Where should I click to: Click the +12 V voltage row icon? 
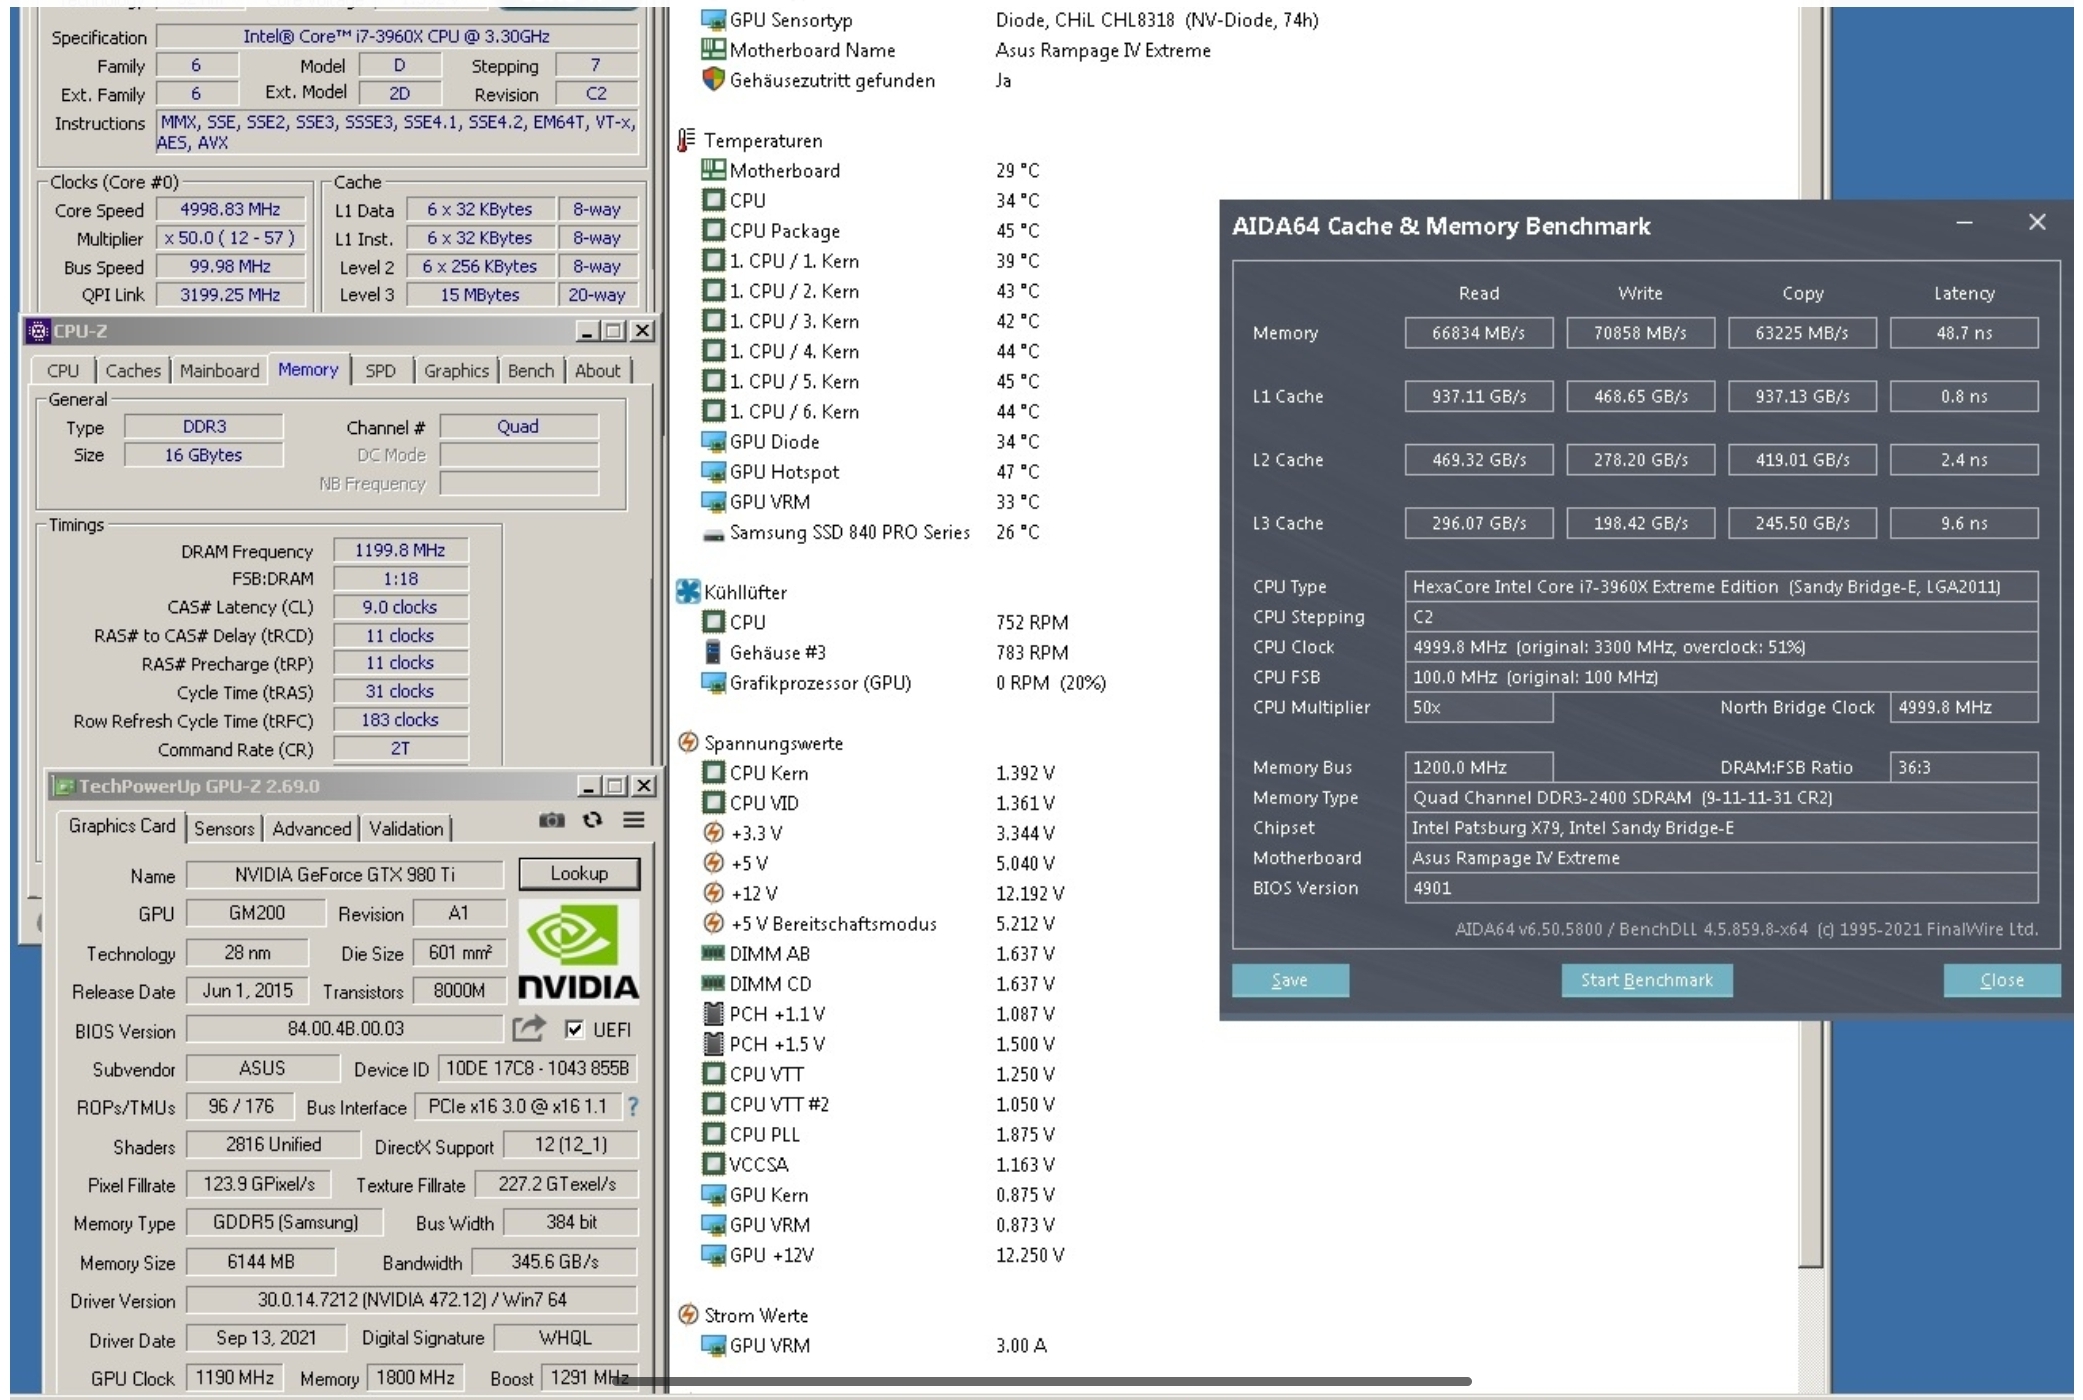pyautogui.click(x=713, y=893)
